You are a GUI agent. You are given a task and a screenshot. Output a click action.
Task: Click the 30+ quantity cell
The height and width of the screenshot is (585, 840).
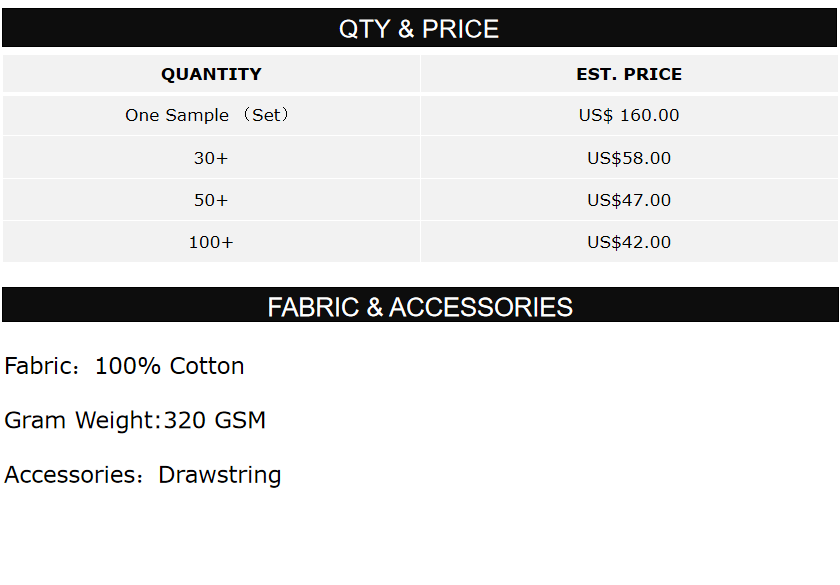pos(211,158)
